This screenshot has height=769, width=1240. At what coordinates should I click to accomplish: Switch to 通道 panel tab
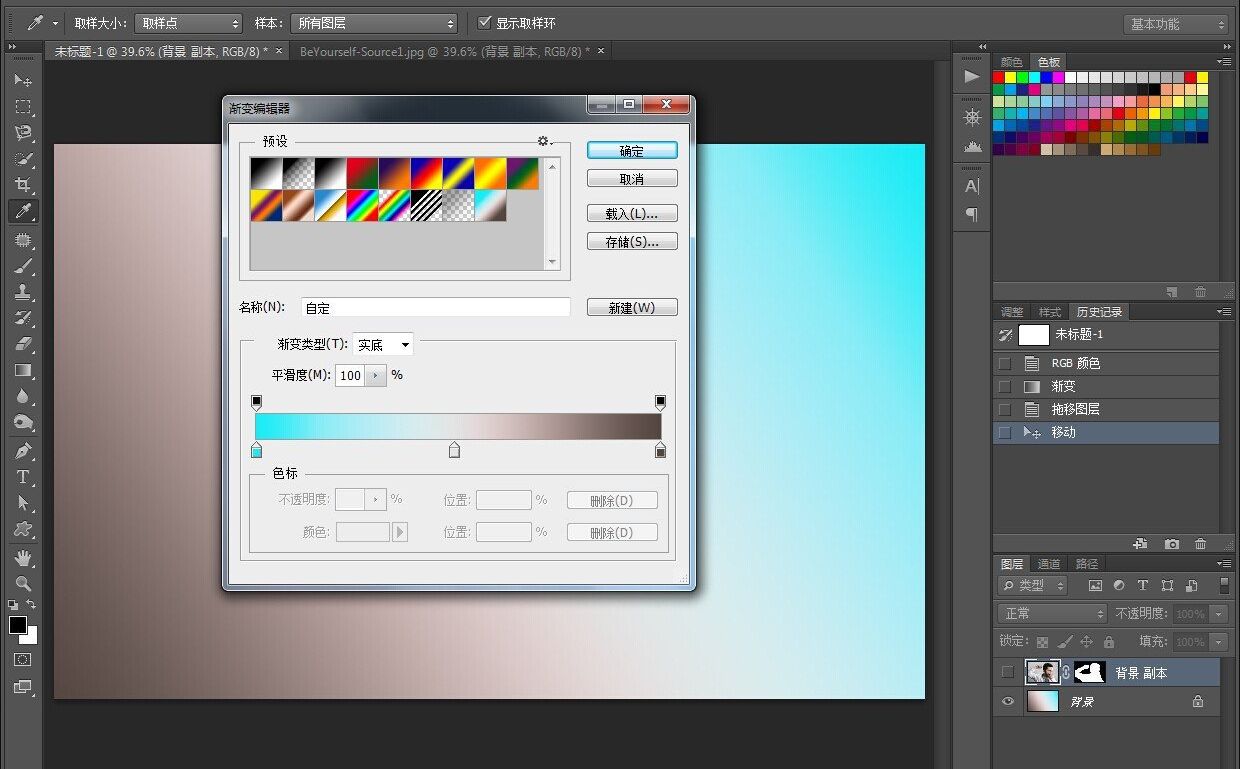pyautogui.click(x=1049, y=564)
